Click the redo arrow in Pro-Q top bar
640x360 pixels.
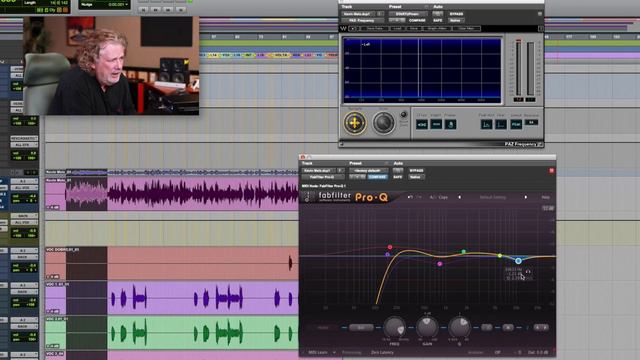tap(418, 198)
